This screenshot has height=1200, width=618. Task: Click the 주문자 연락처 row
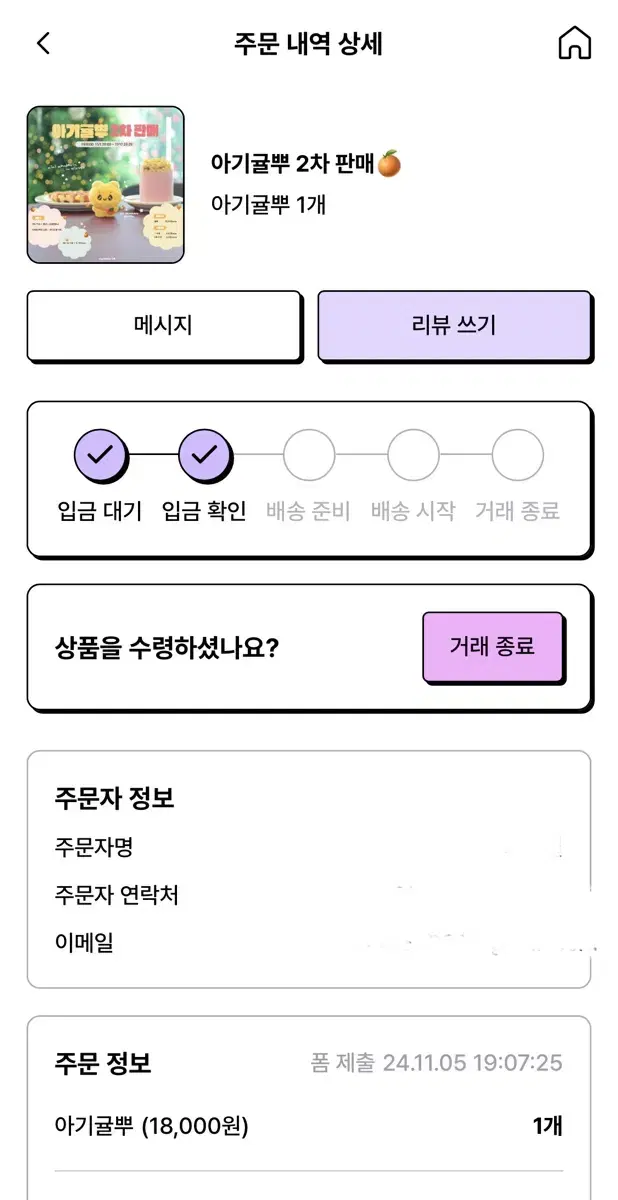tap(308, 895)
